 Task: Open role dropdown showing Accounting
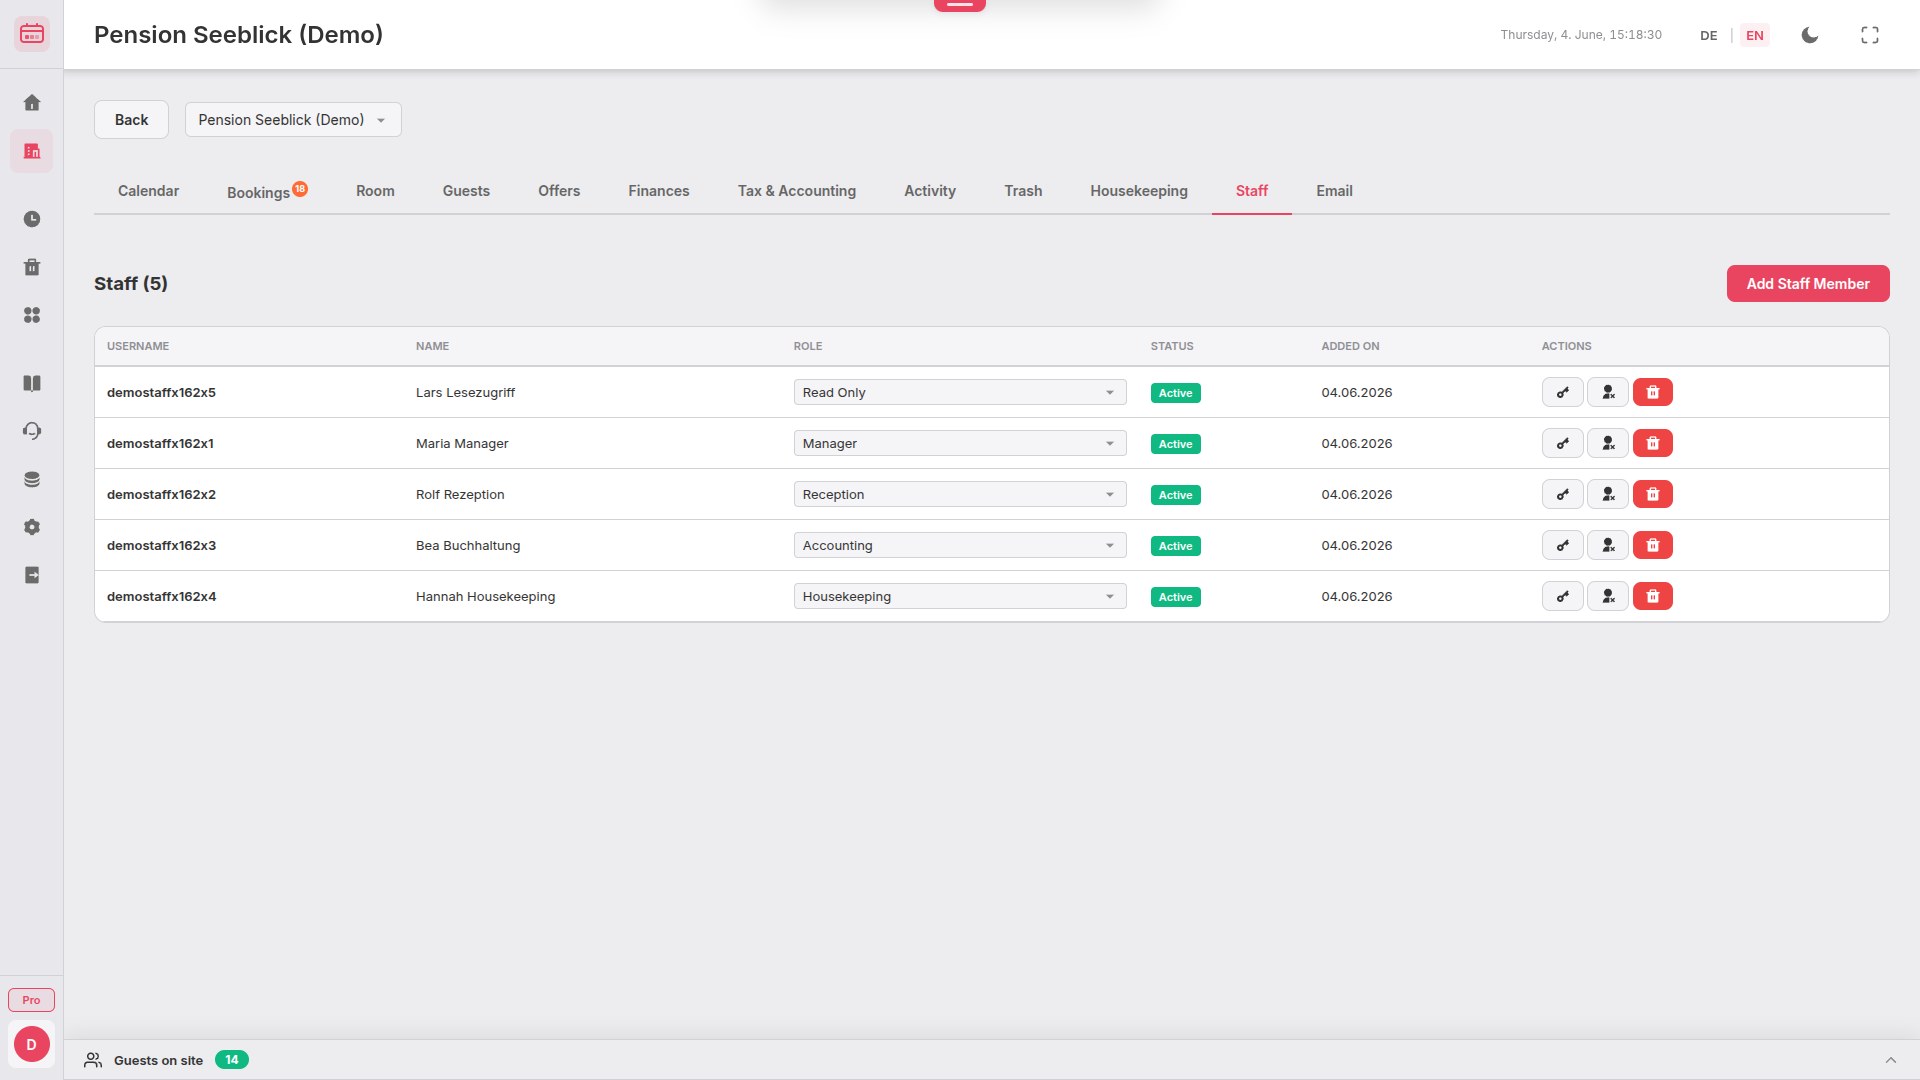(960, 546)
